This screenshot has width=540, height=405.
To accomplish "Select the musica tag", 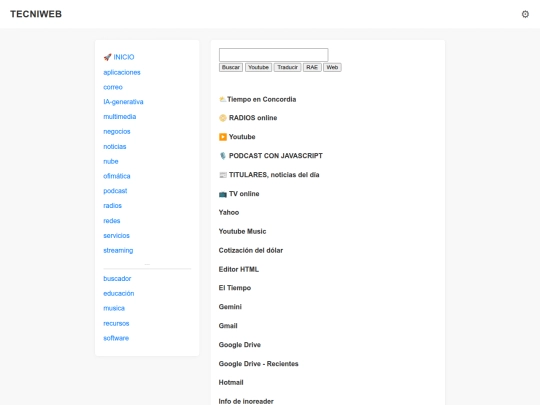I will (114, 308).
